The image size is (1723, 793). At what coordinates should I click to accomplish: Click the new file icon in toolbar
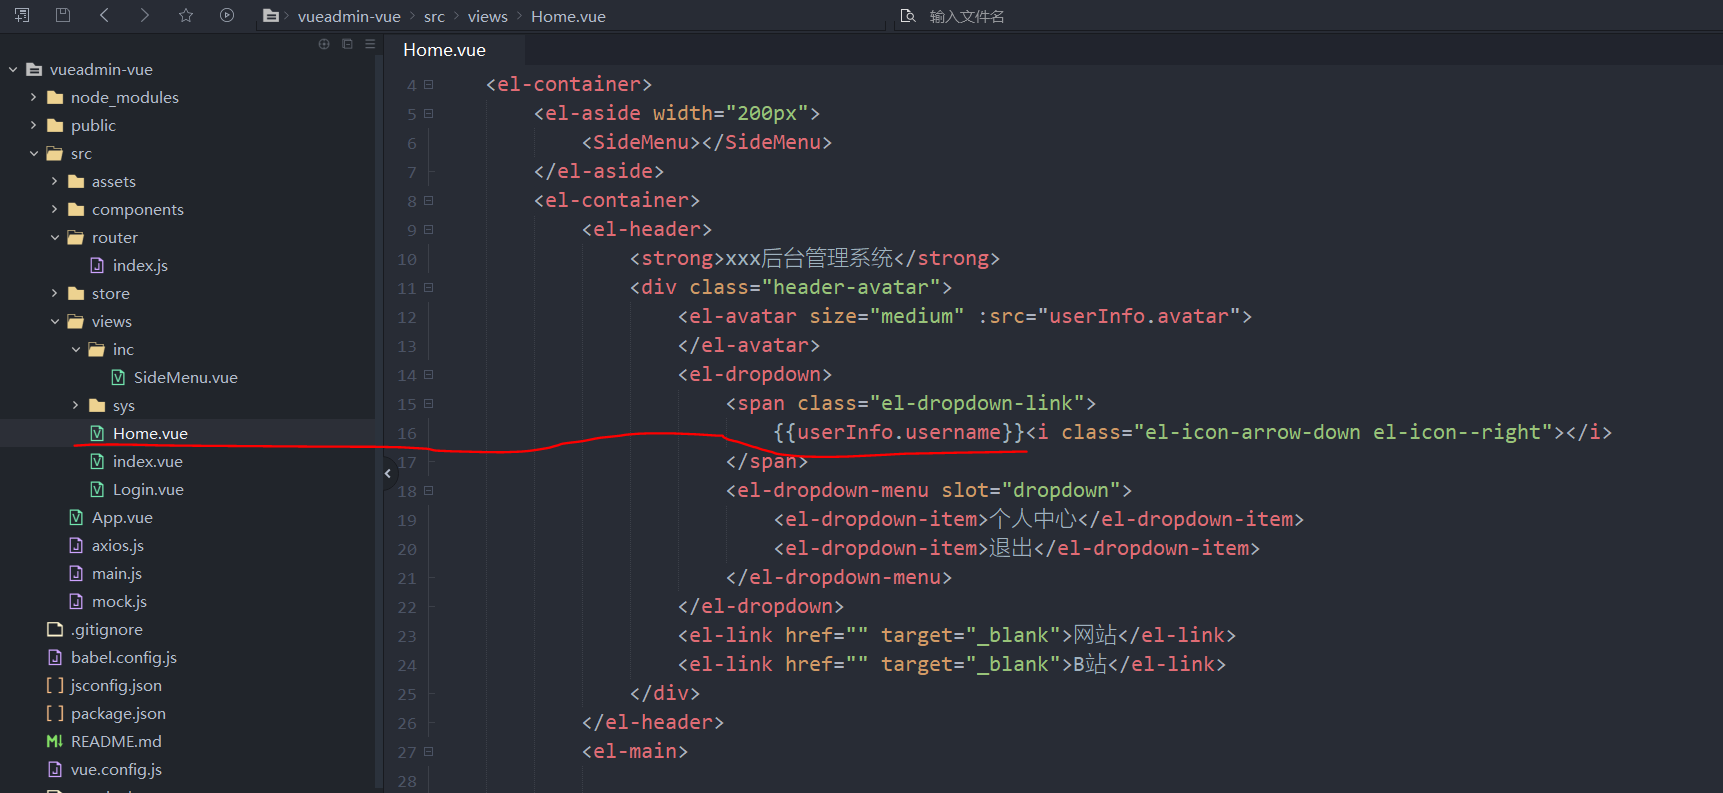[x=22, y=15]
